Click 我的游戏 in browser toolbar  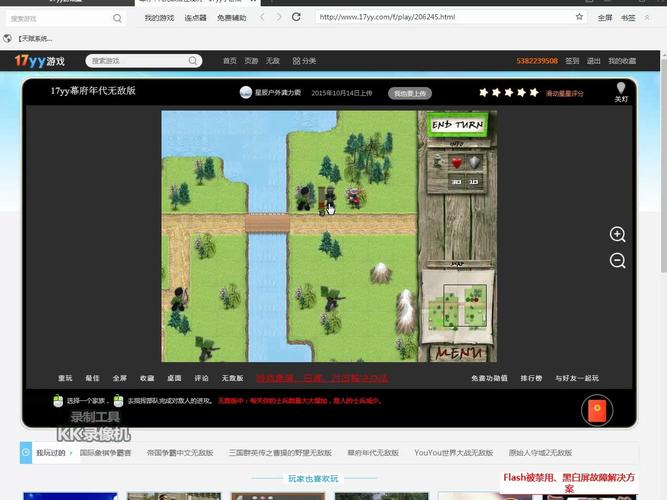pyautogui.click(x=160, y=18)
